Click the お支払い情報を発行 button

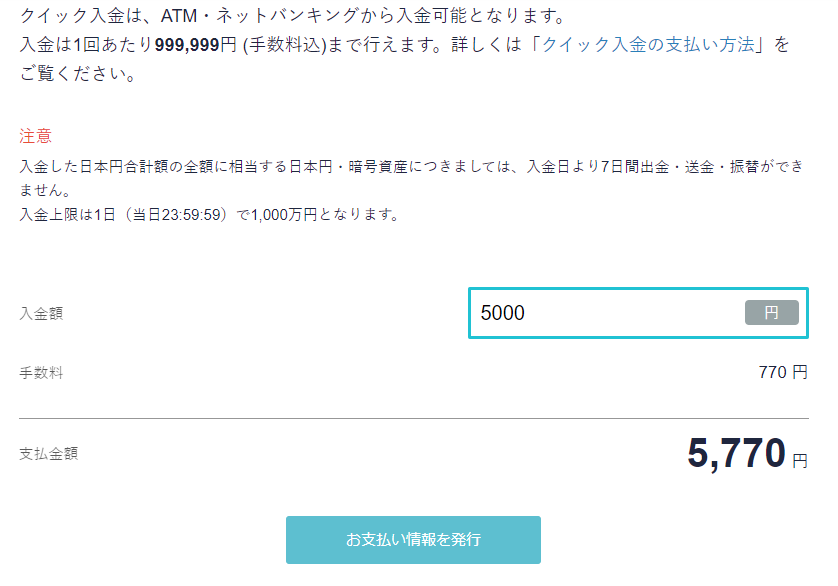[x=413, y=540]
